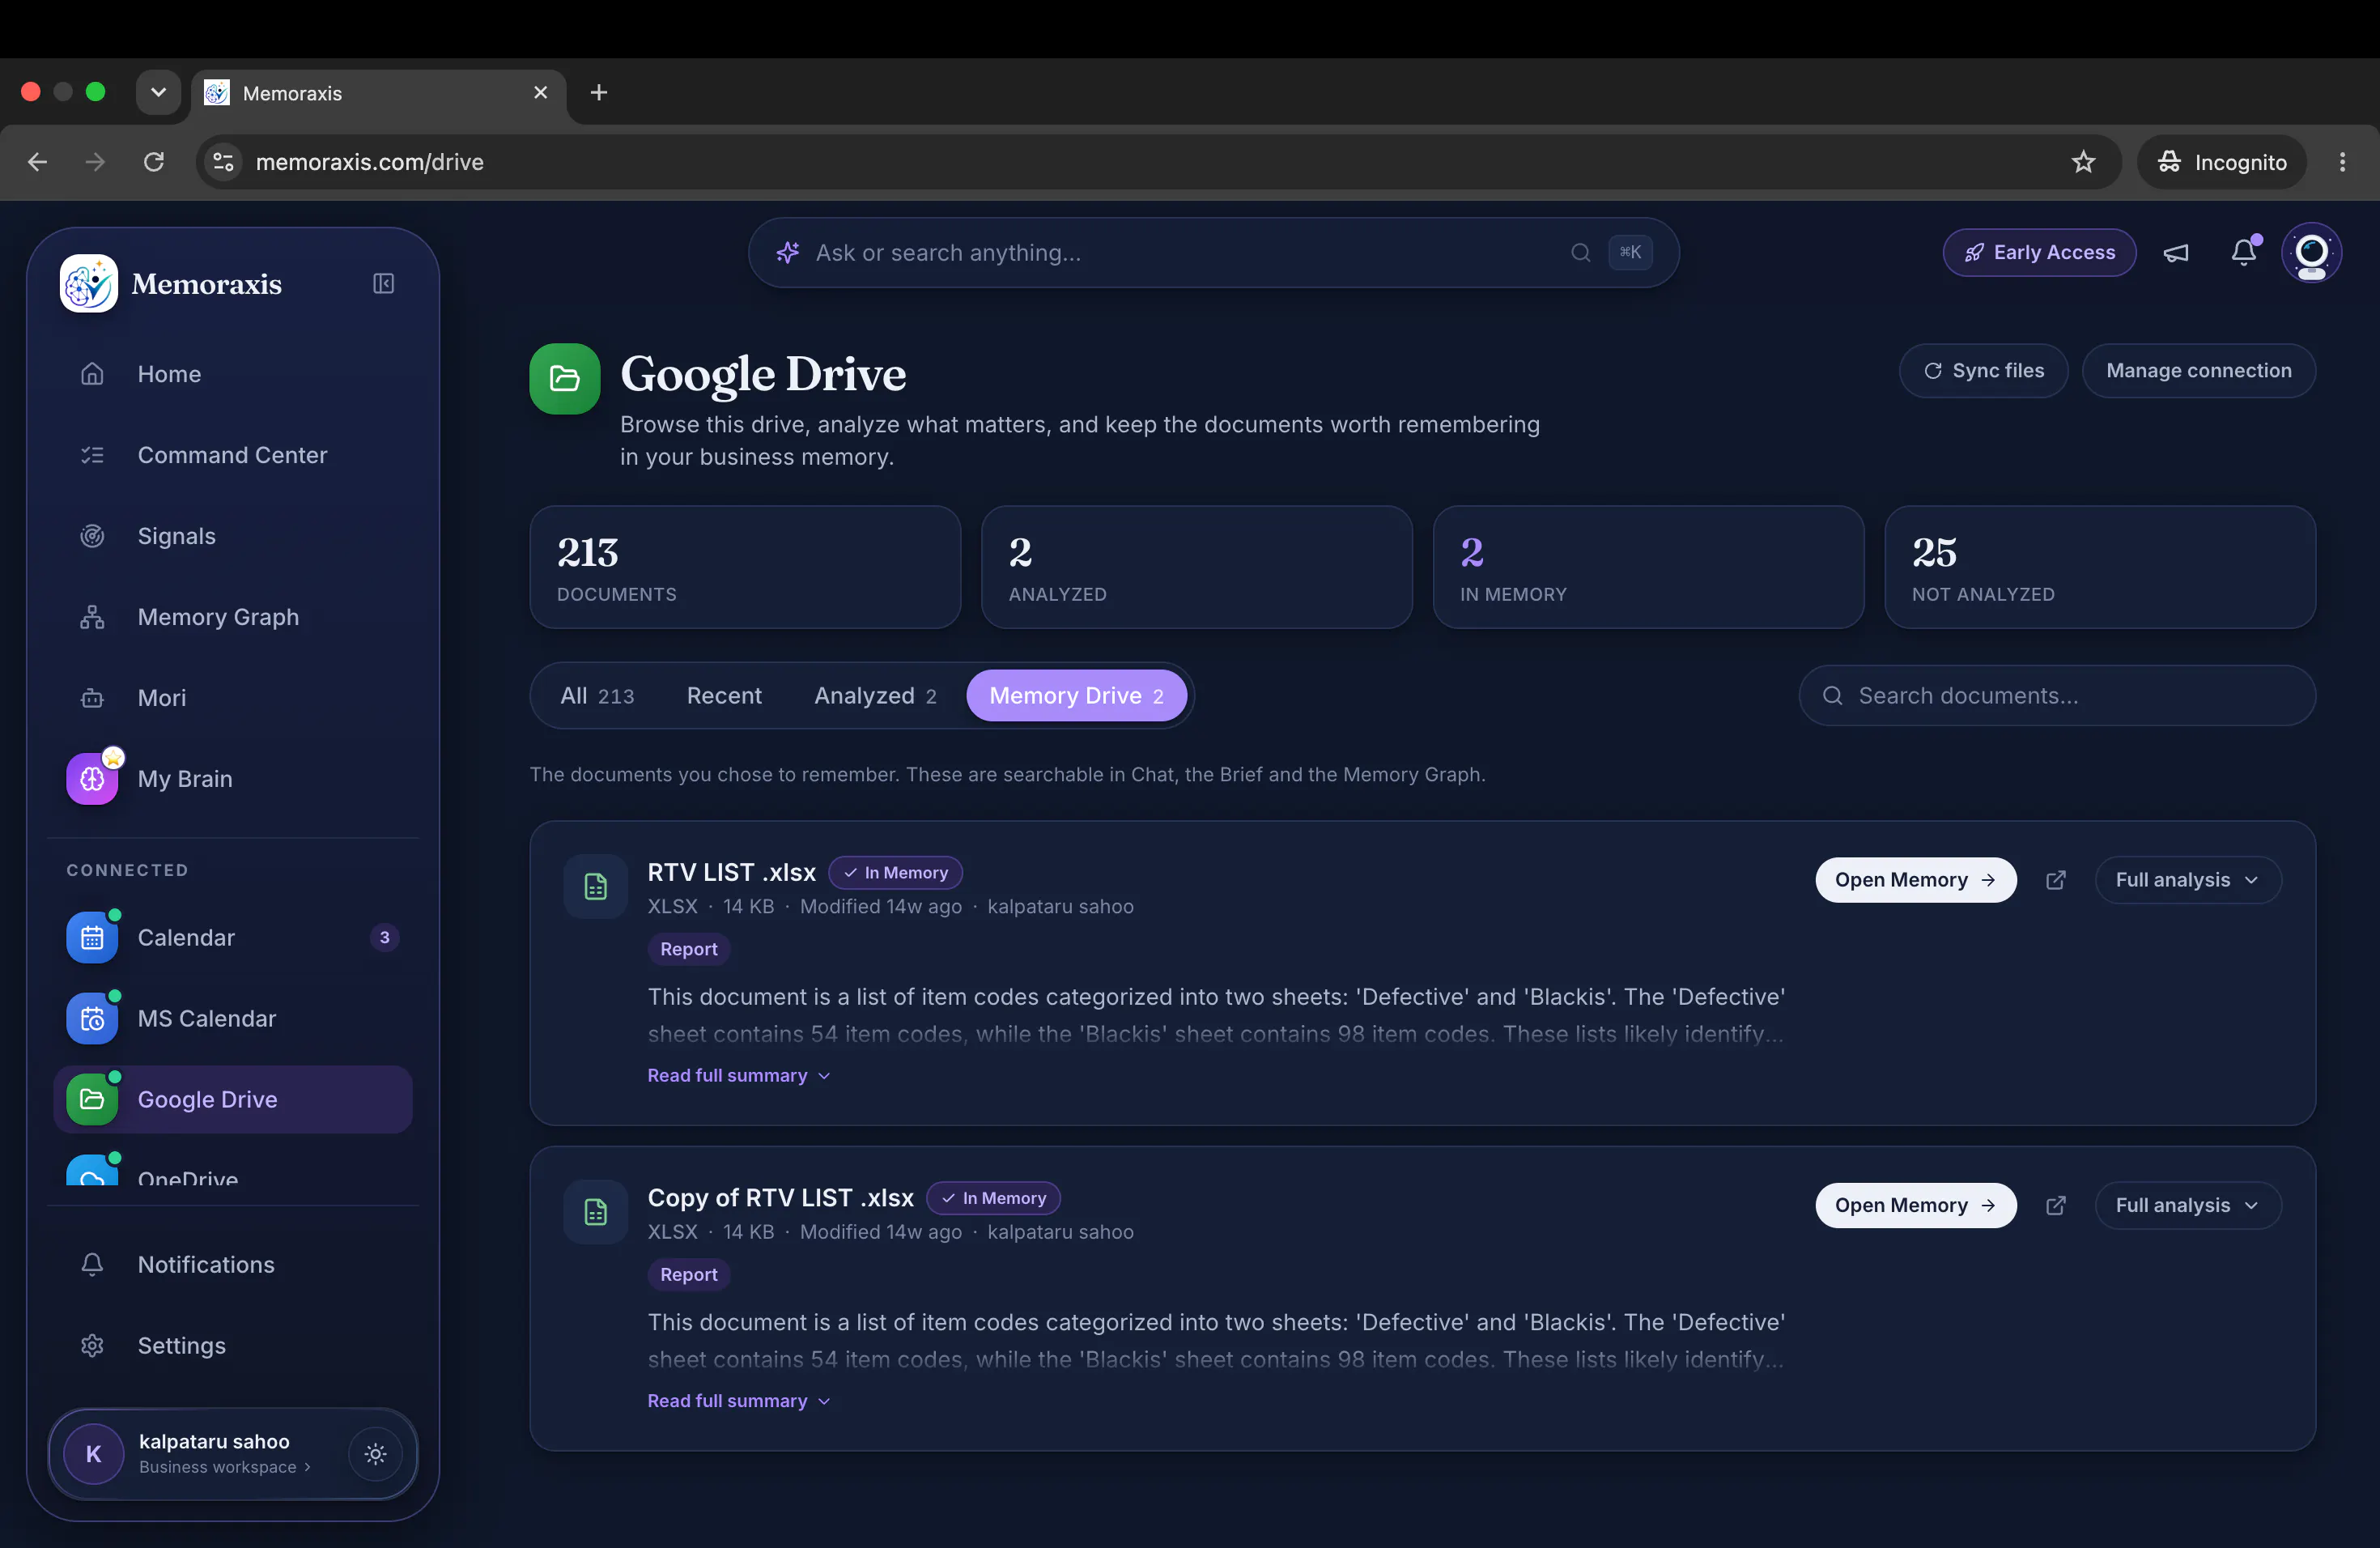The image size is (2380, 1548).
Task: Collapse the sidebar with the panel icon
Action: pos(383,284)
